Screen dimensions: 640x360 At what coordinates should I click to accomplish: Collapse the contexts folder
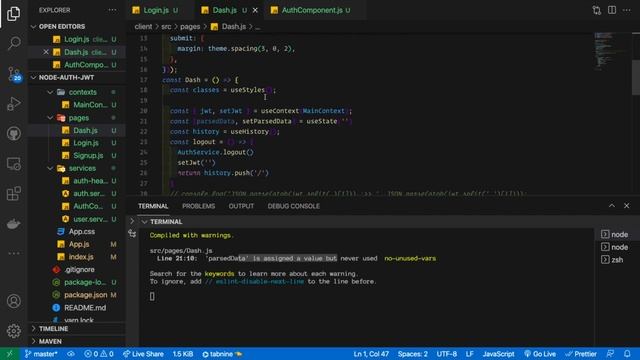[x=50, y=92]
